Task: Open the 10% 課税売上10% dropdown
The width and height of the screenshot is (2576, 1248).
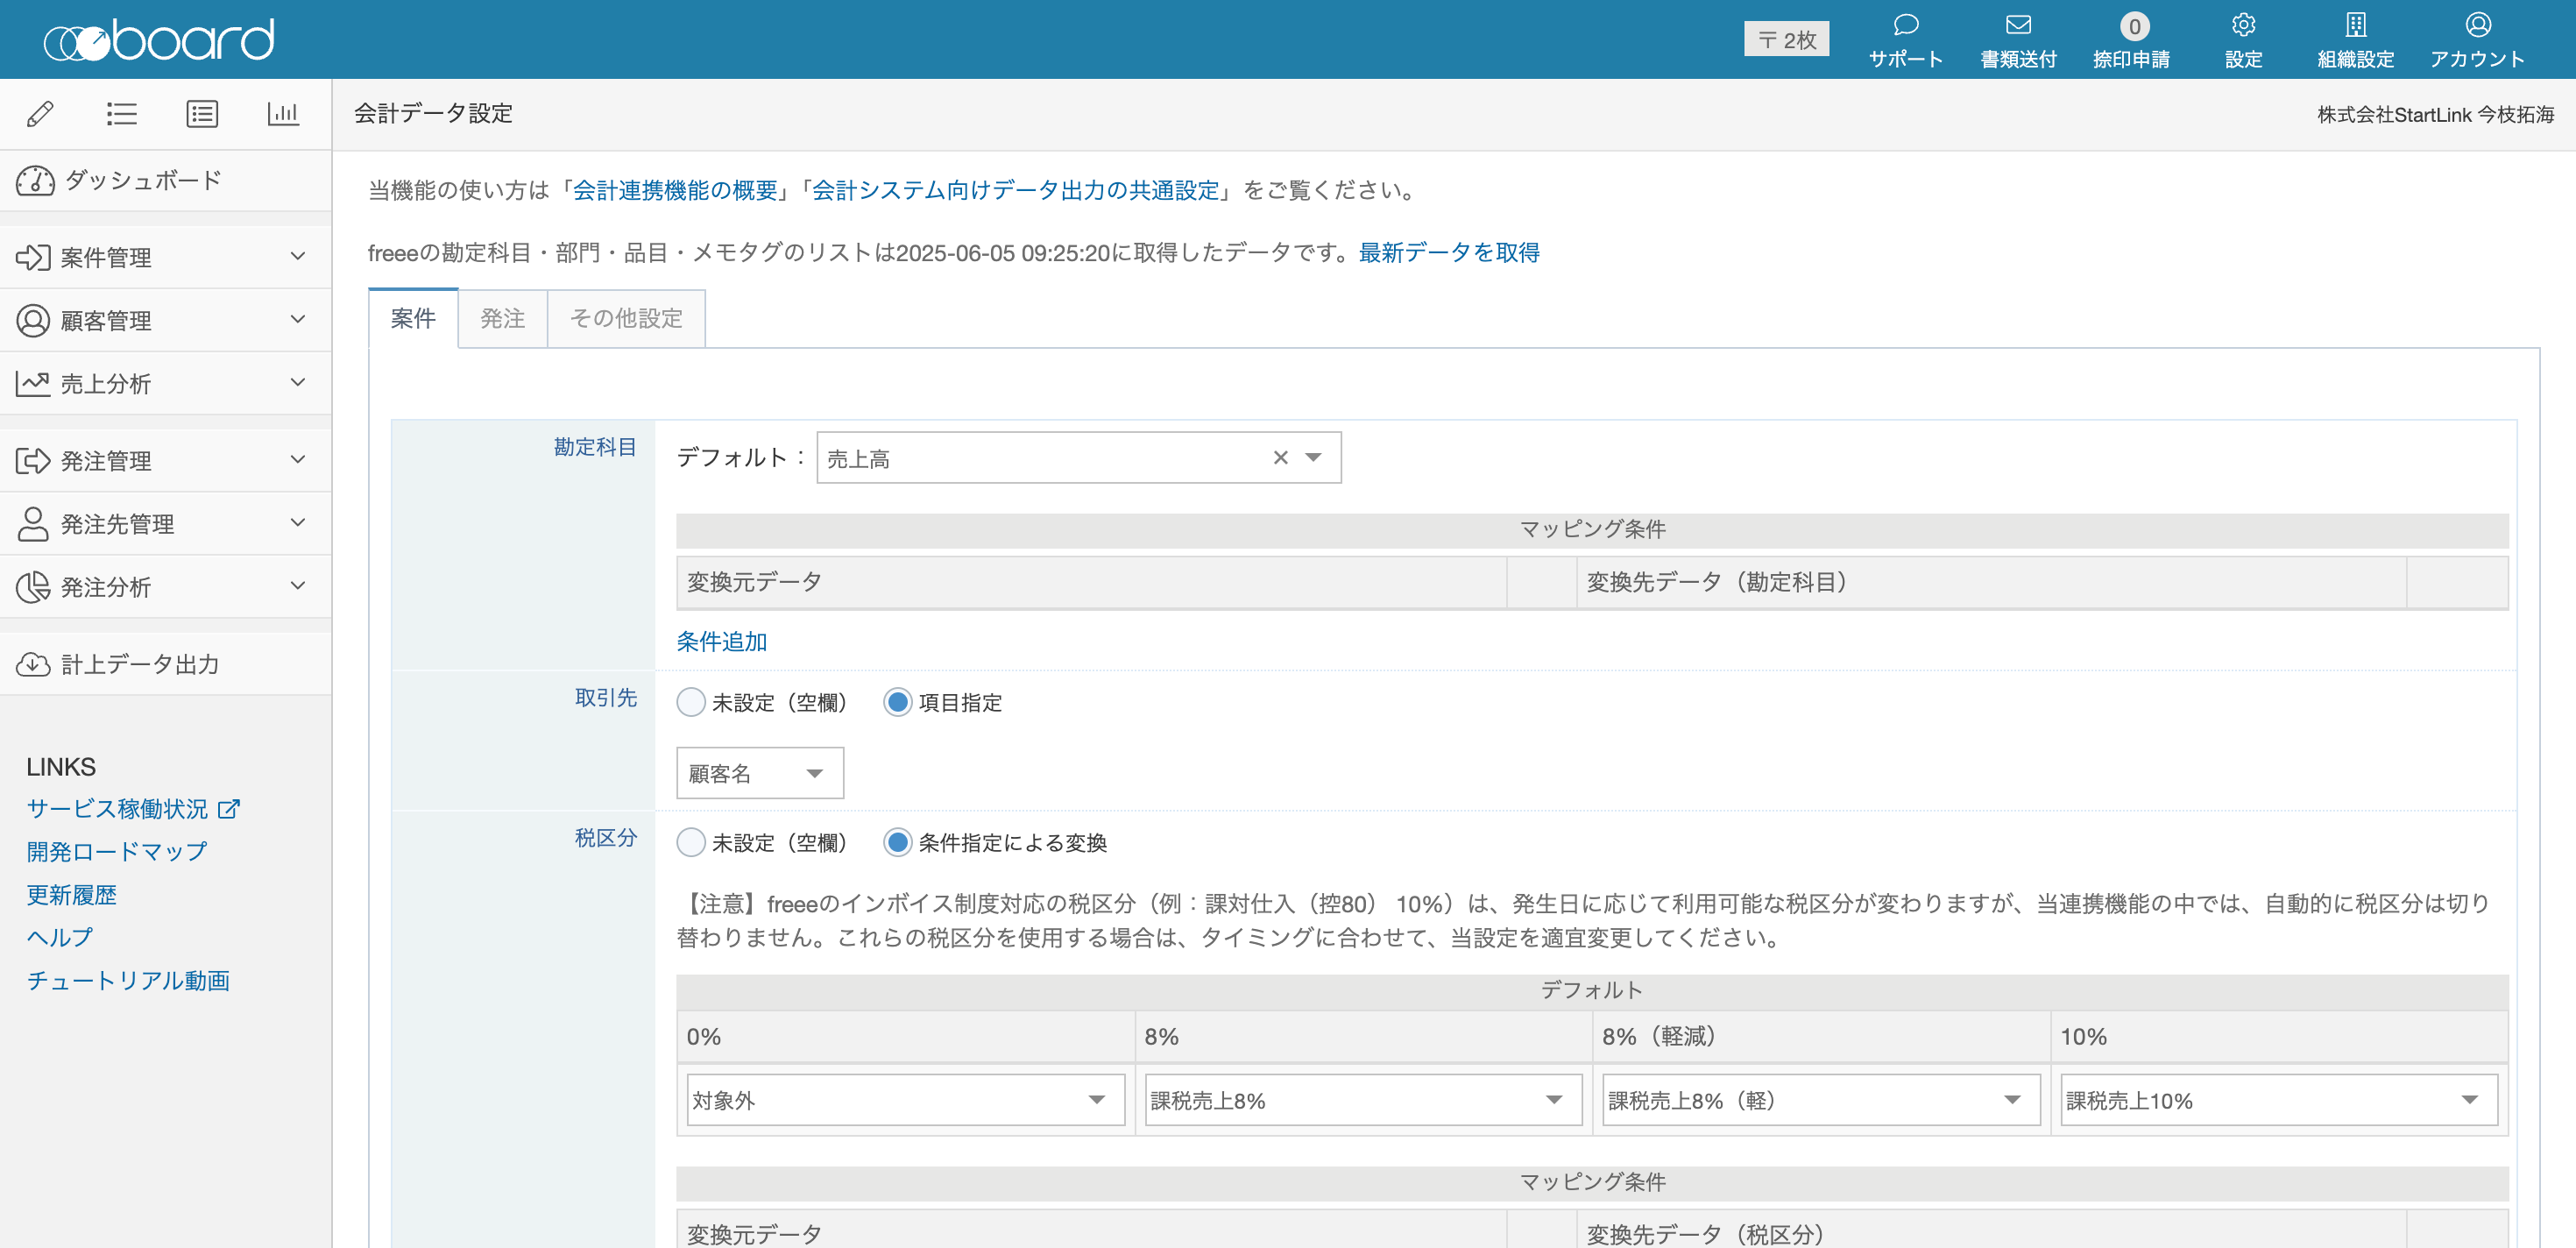Action: pos(2279,1100)
